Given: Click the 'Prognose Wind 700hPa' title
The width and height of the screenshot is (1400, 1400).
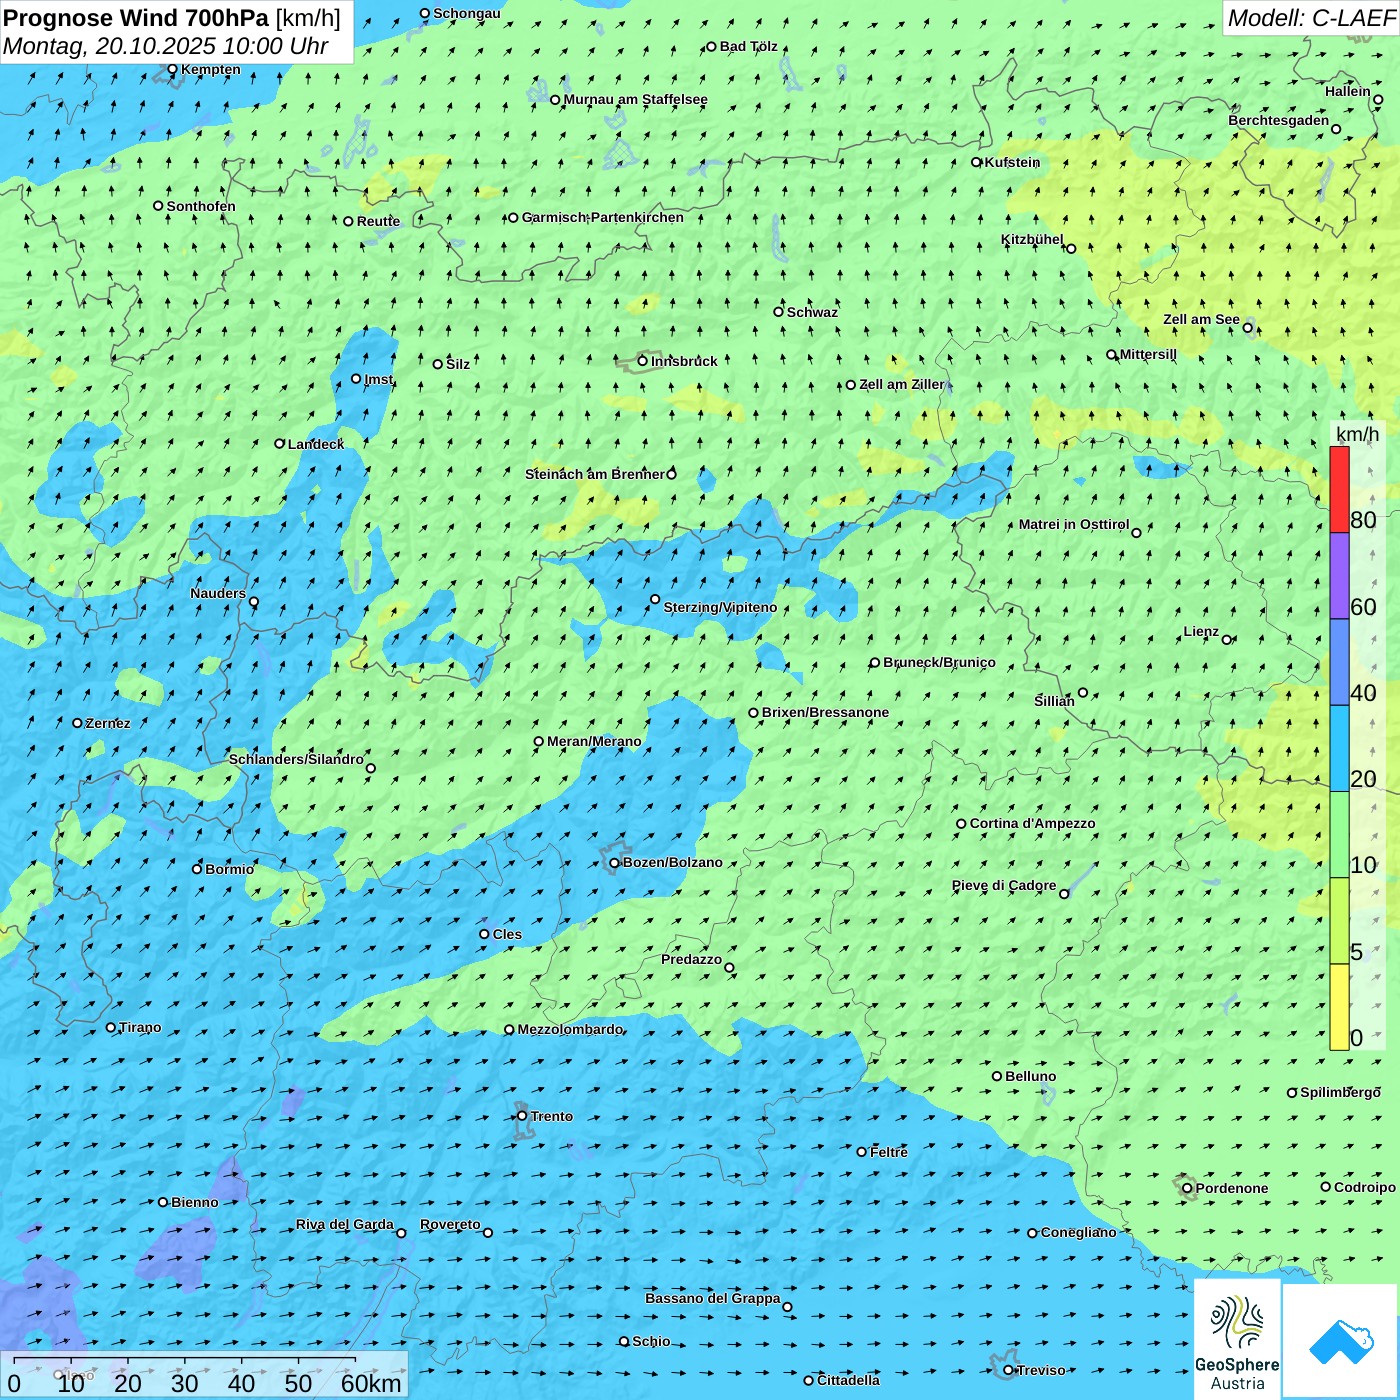Looking at the screenshot, I should pyautogui.click(x=136, y=18).
